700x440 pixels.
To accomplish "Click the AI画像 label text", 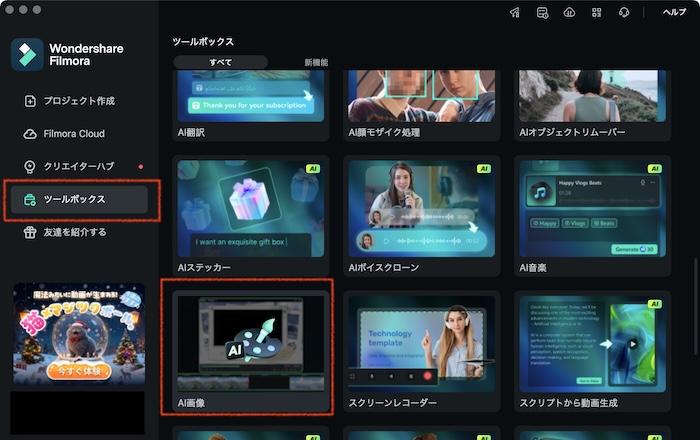I will (192, 403).
